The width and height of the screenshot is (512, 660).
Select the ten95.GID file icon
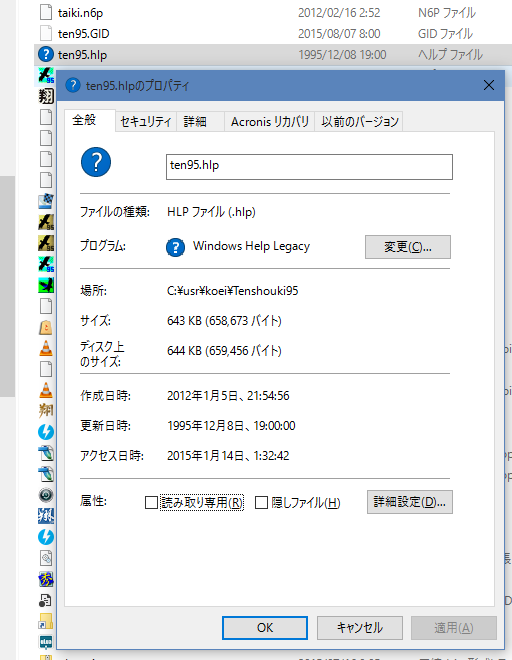[x=46, y=33]
